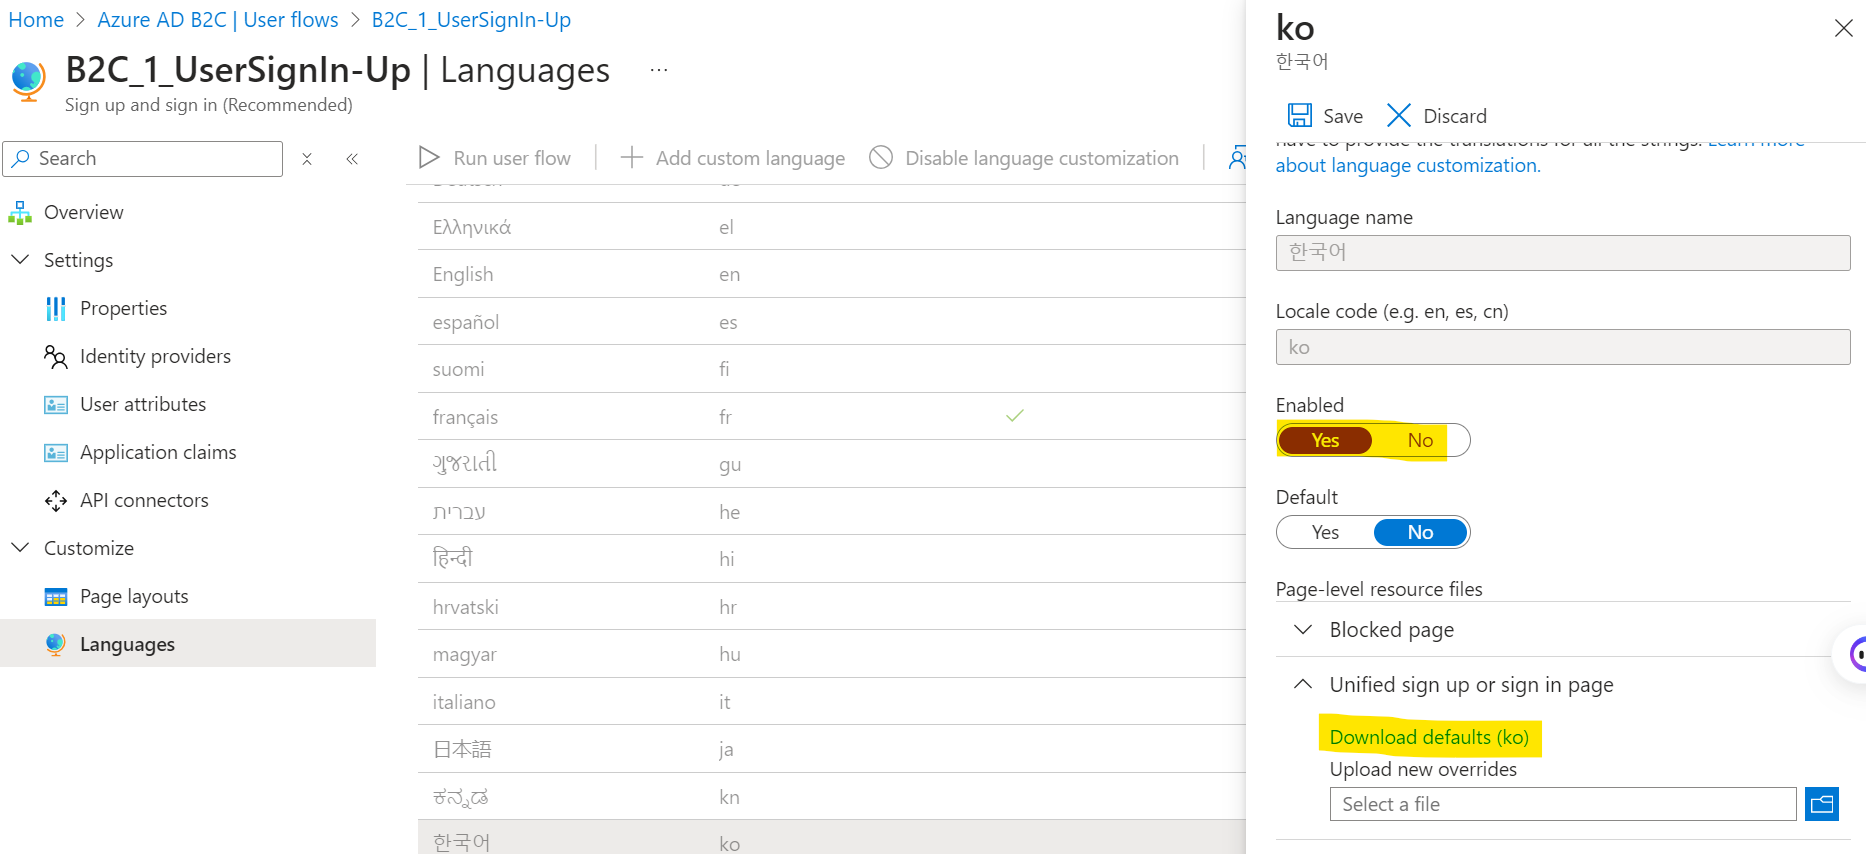The width and height of the screenshot is (1866, 854).
Task: Click the Language name field
Action: [x=1563, y=253]
